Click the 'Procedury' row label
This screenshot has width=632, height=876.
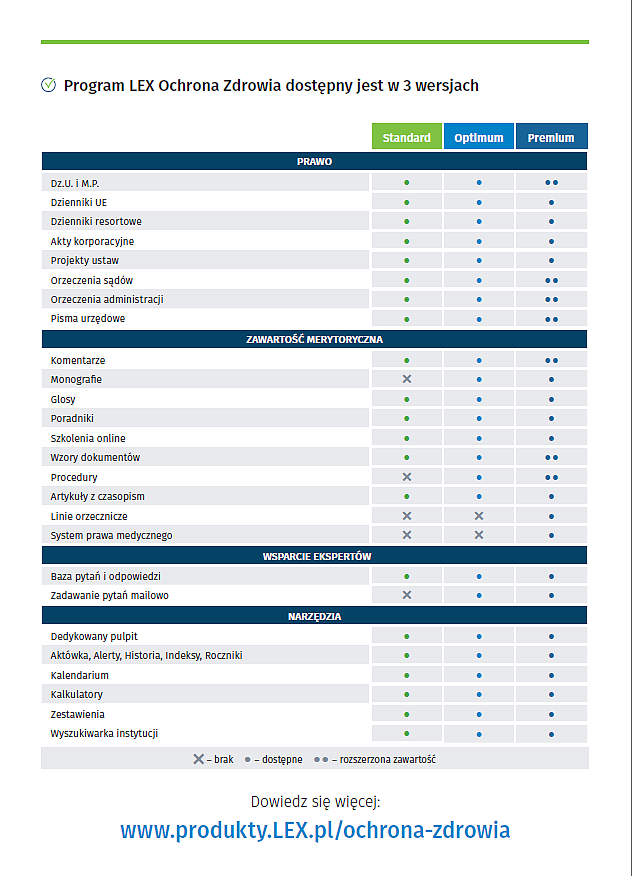pos(74,478)
